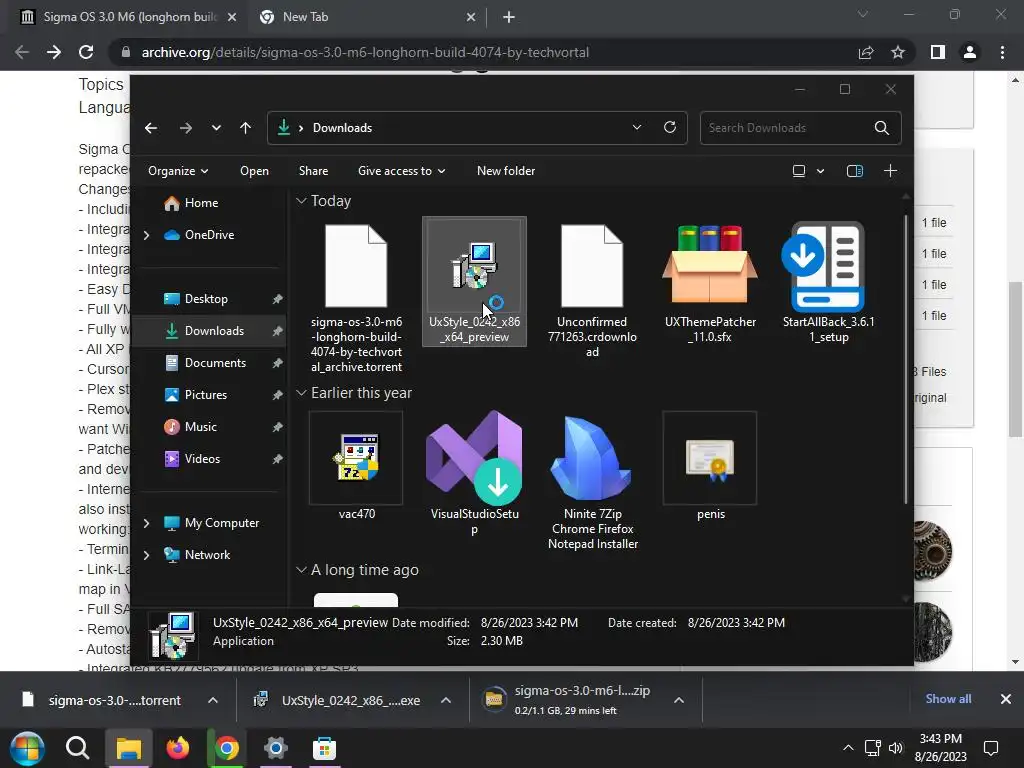The width and height of the screenshot is (1024, 768).
Task: Open Chrome three-dot menu
Action: (1002, 52)
